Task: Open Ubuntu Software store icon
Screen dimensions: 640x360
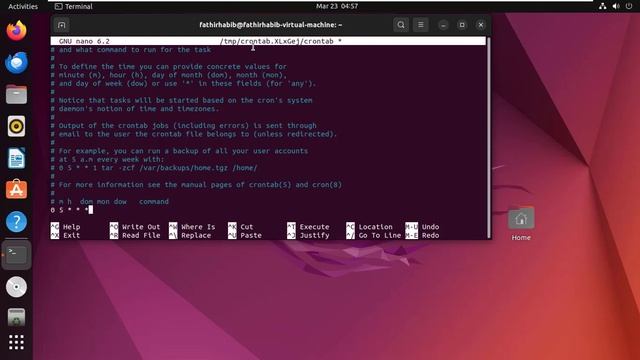Action: point(16,190)
